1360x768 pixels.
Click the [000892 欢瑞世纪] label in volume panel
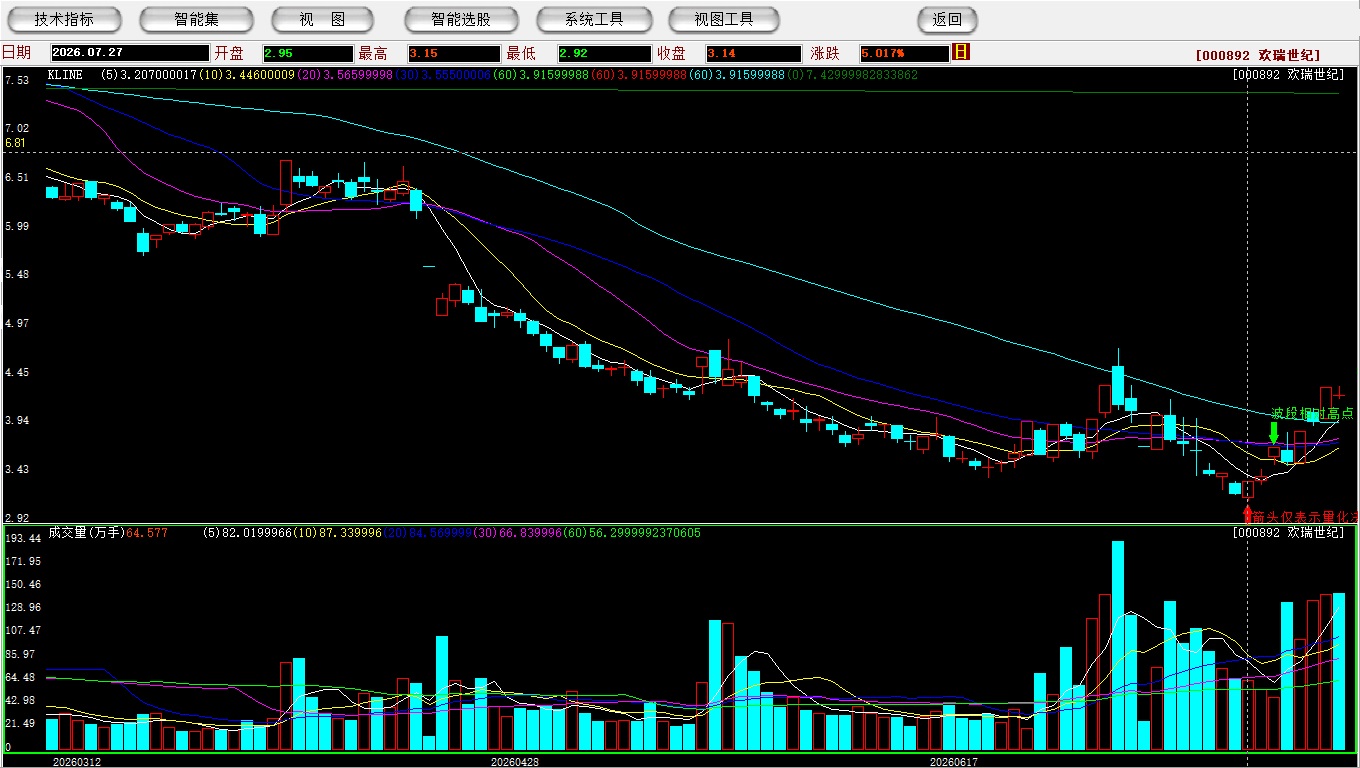pyautogui.click(x=1289, y=533)
